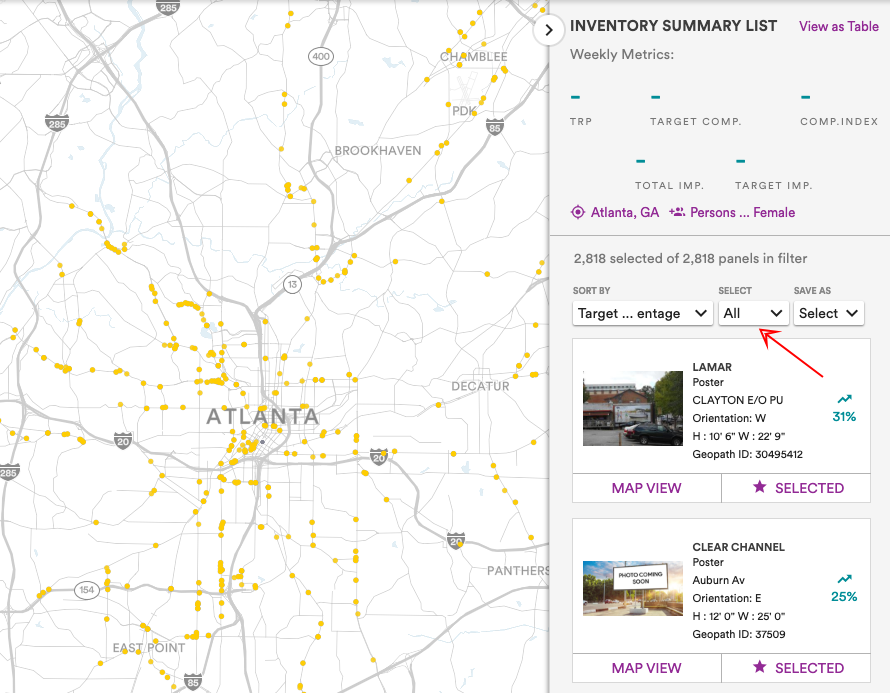Click Orientation: W on the Lamar card
Viewport: 890px width, 693px height.
coord(729,418)
